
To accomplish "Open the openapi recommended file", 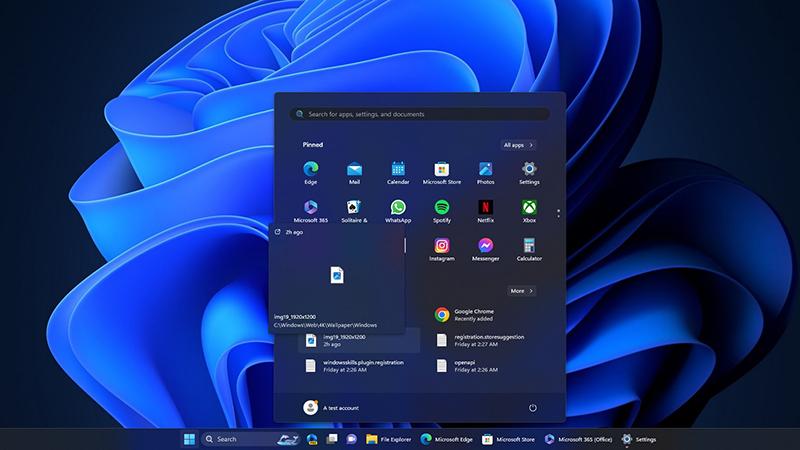I will tap(464, 366).
